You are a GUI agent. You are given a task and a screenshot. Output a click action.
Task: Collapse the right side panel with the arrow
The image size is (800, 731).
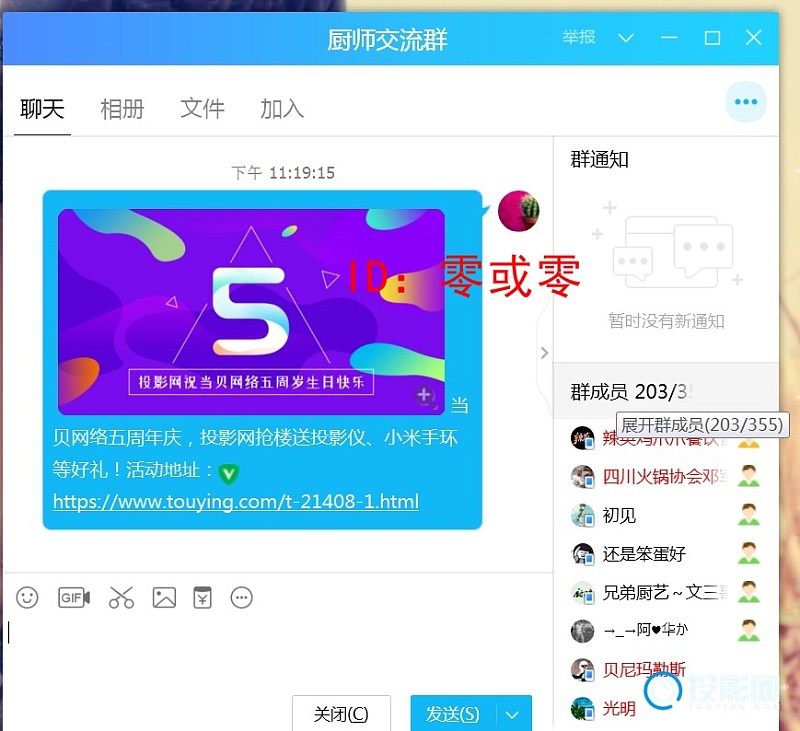pyautogui.click(x=544, y=352)
